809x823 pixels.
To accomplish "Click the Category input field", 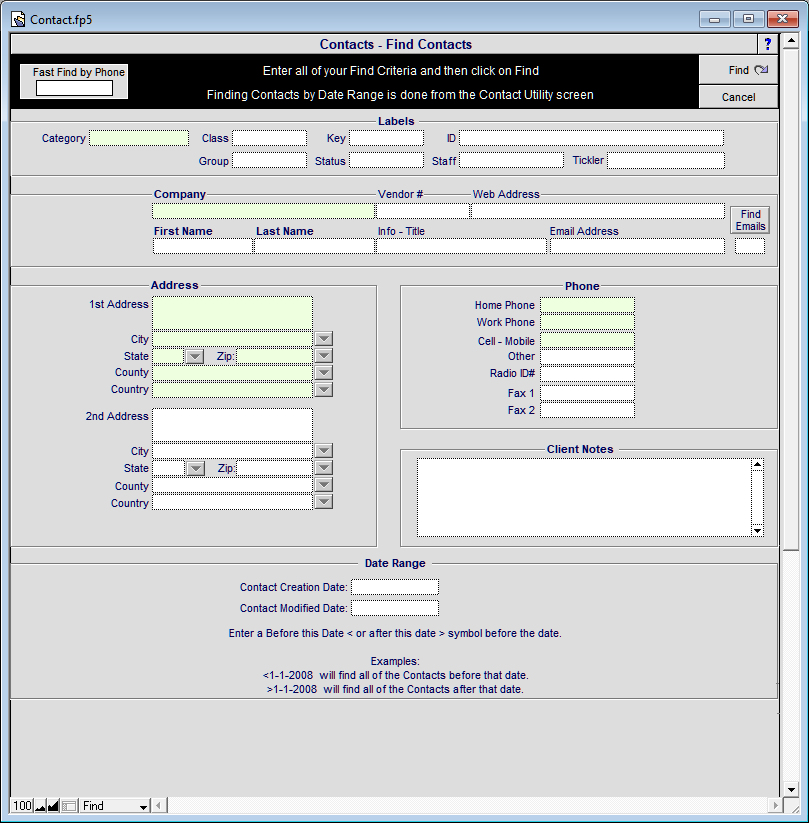I will click(139, 138).
